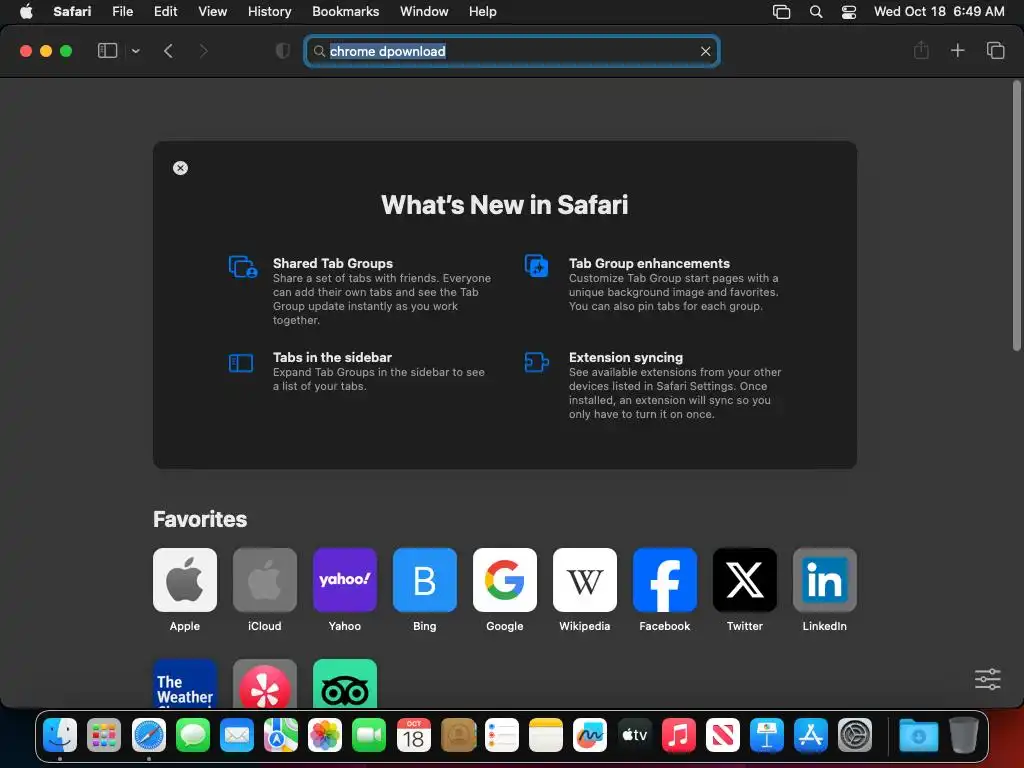Open the Trash from the Dock

point(963,735)
